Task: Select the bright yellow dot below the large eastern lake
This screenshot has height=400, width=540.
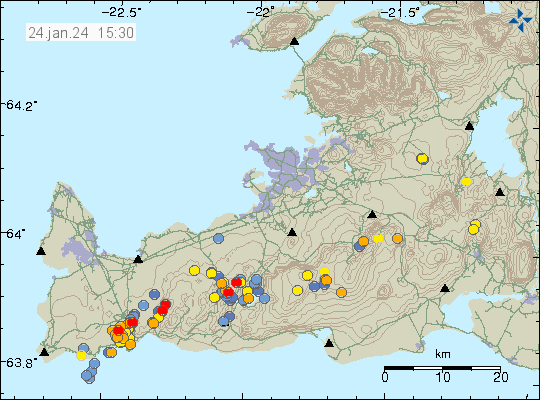Action: tap(466, 181)
